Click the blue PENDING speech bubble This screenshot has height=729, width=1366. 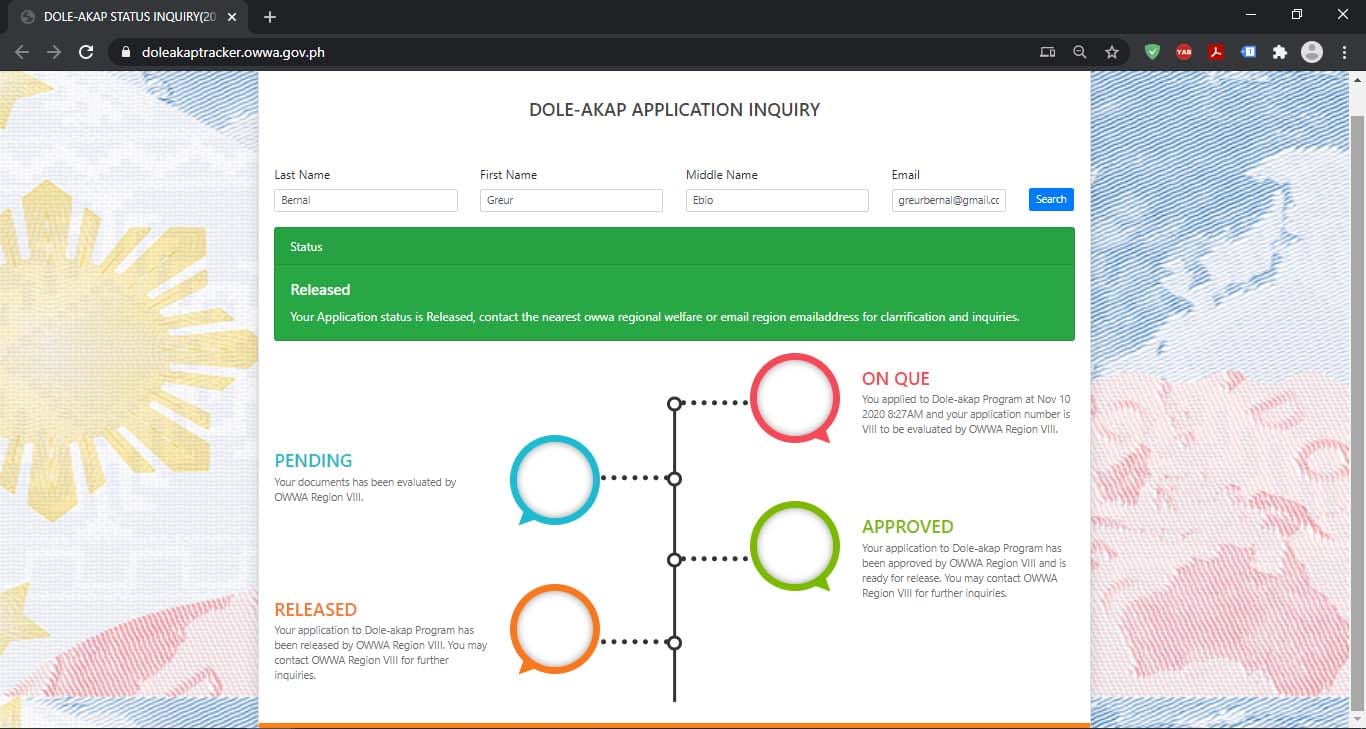pyautogui.click(x=555, y=479)
